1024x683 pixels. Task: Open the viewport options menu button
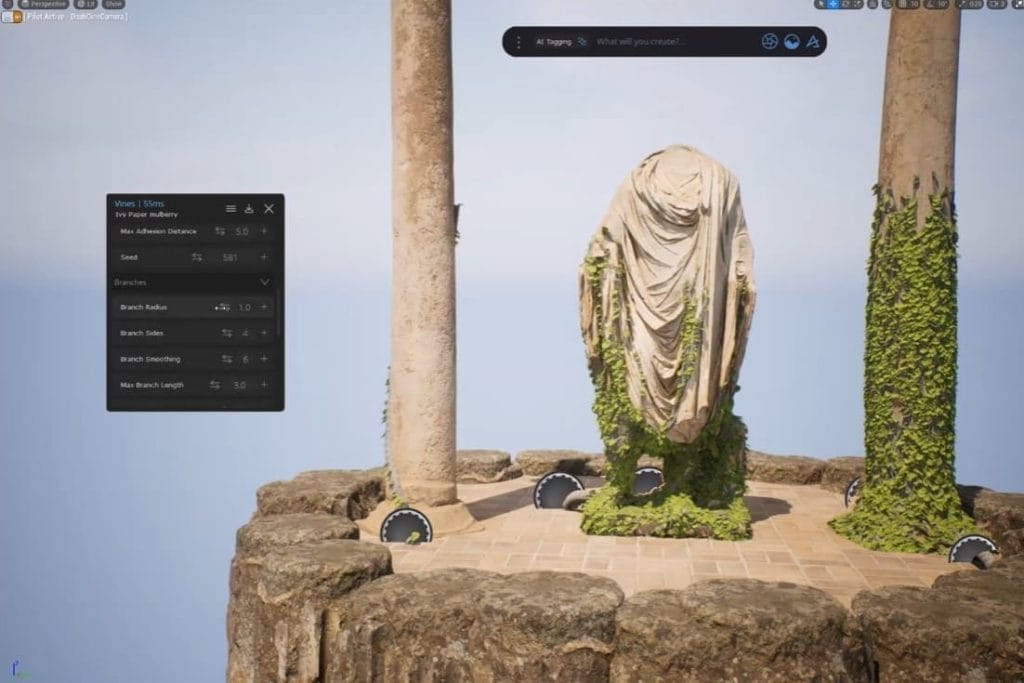coord(7,4)
